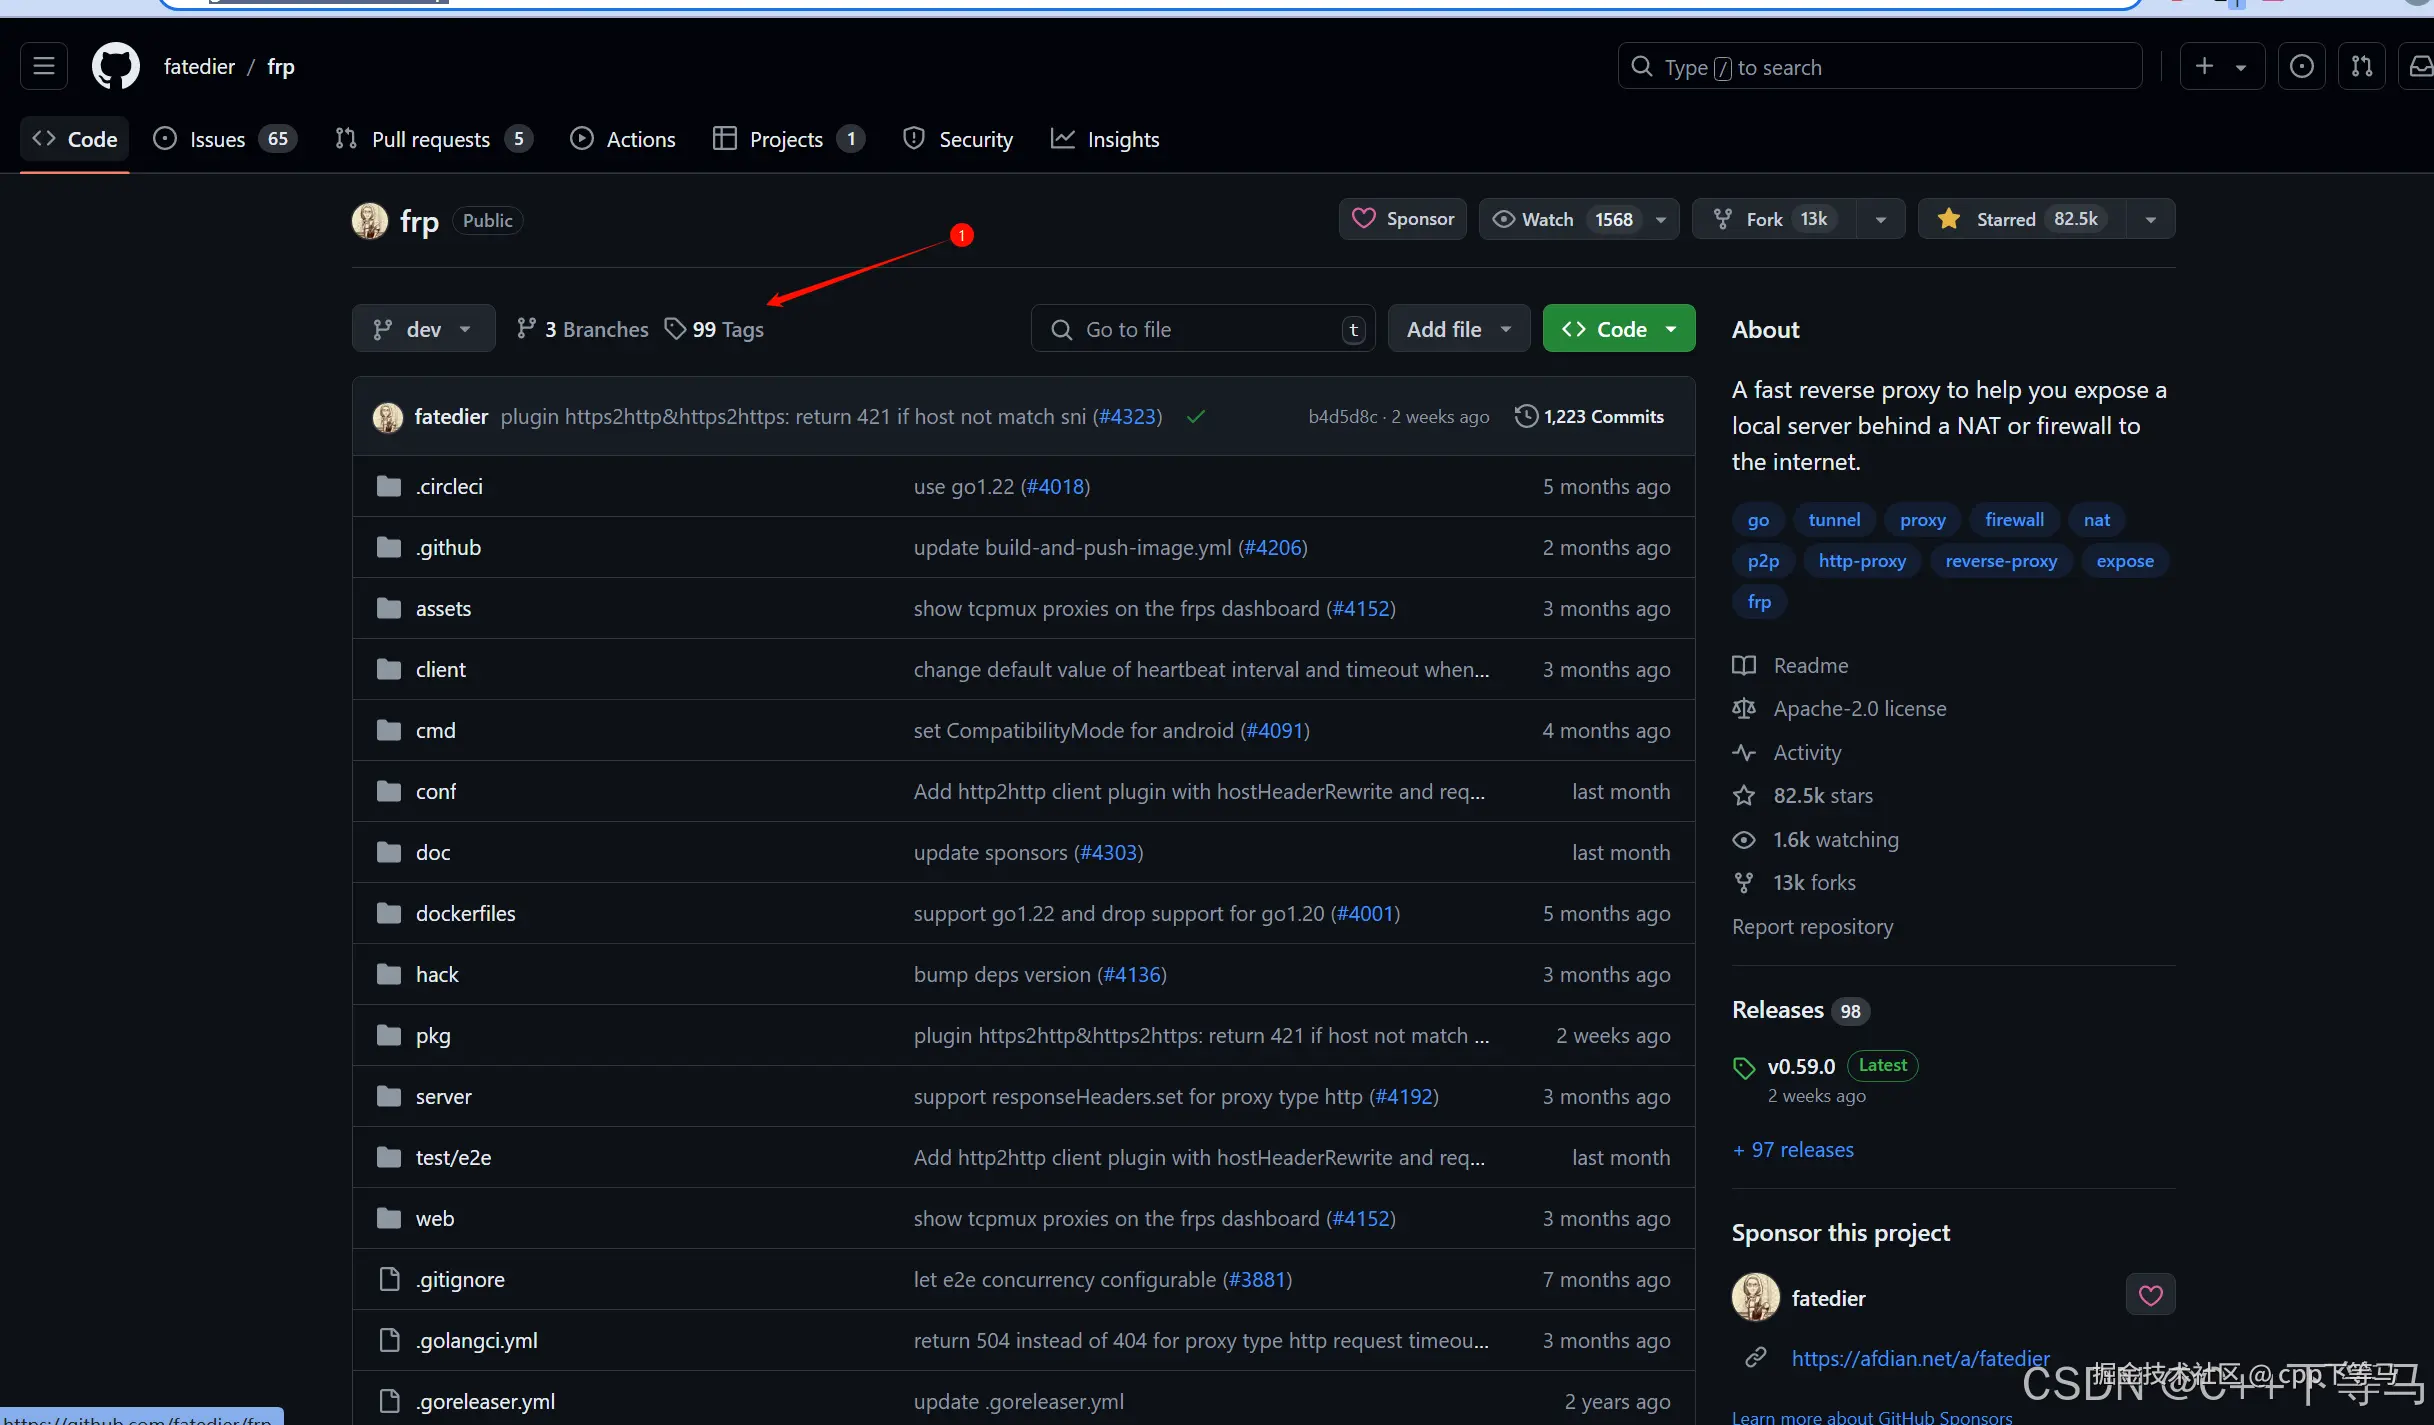Open the issues shortcut icon in header
2434x1425 pixels.
2301,66
